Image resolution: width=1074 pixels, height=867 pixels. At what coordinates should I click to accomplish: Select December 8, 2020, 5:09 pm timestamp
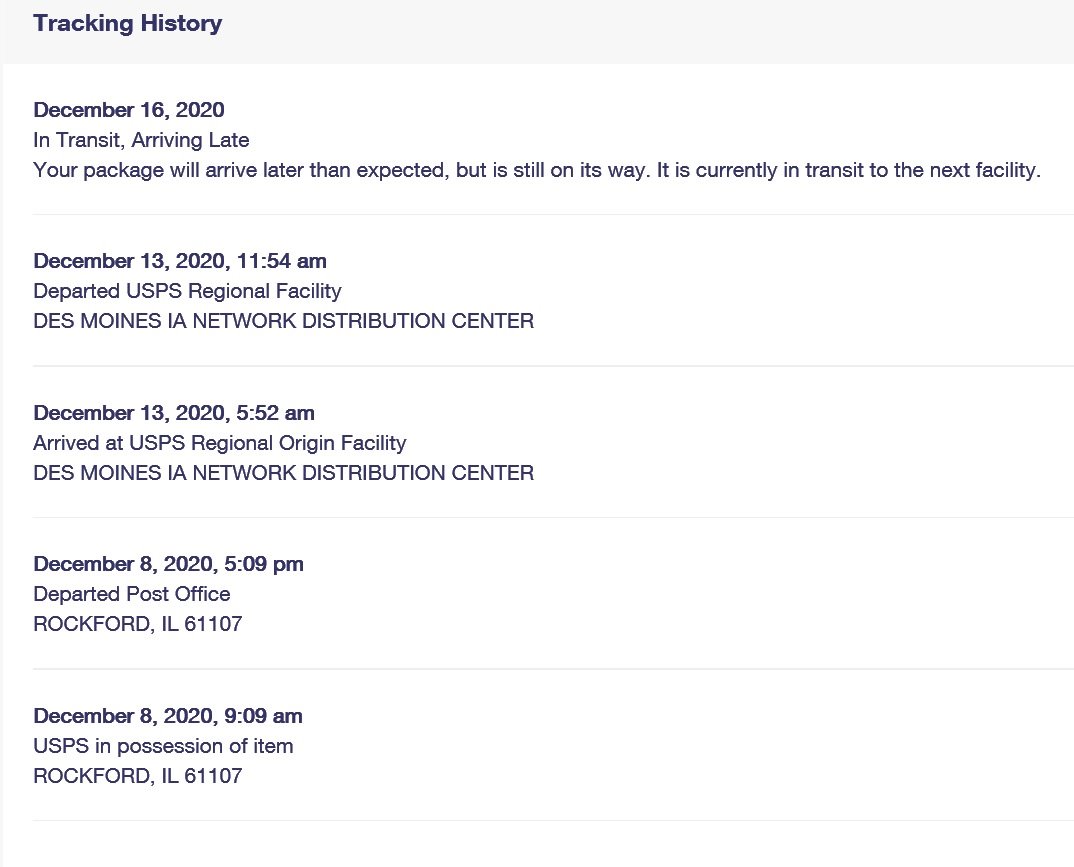click(168, 564)
